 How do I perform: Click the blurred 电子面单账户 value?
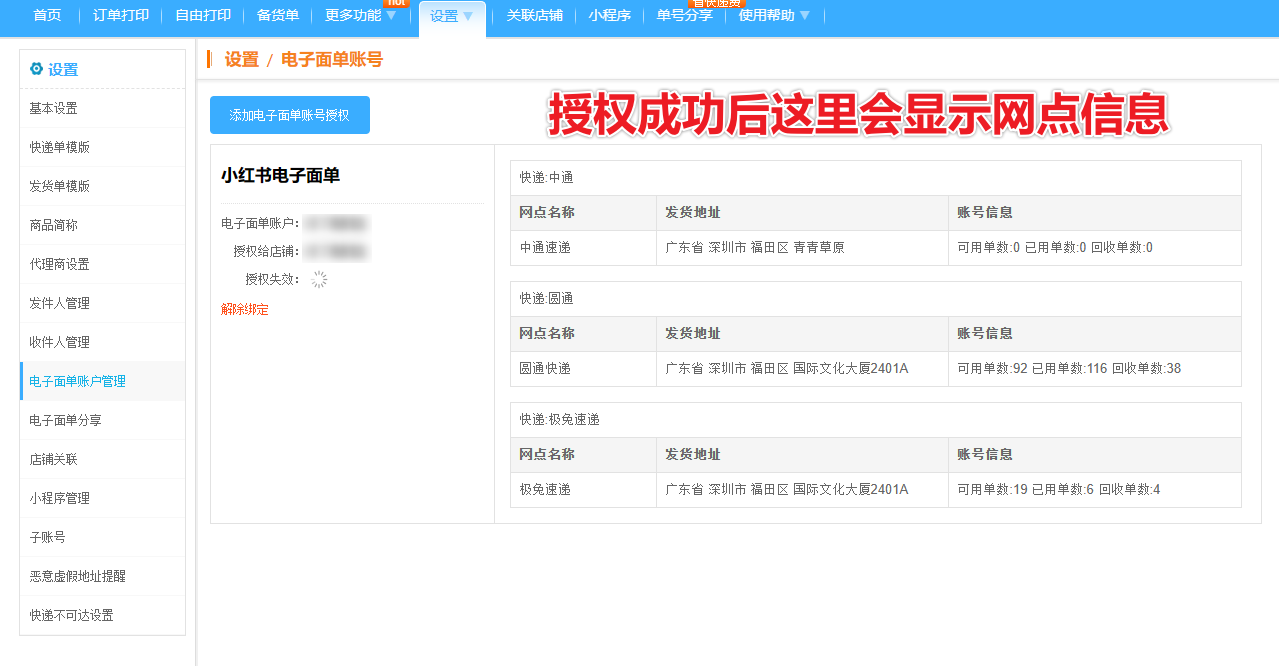tap(335, 223)
